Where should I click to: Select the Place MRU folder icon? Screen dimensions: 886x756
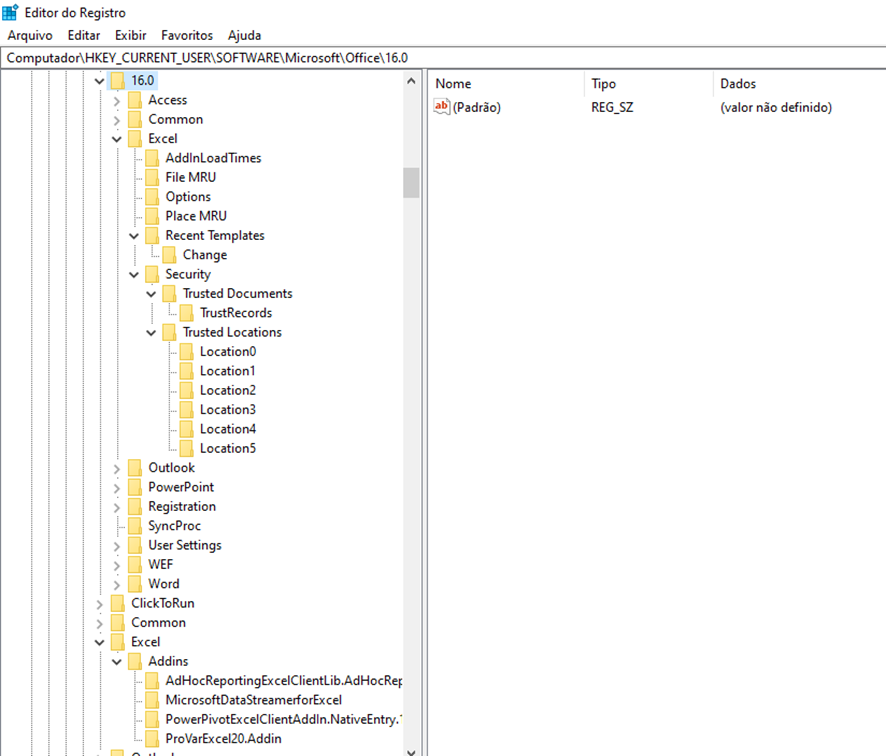[151, 216]
